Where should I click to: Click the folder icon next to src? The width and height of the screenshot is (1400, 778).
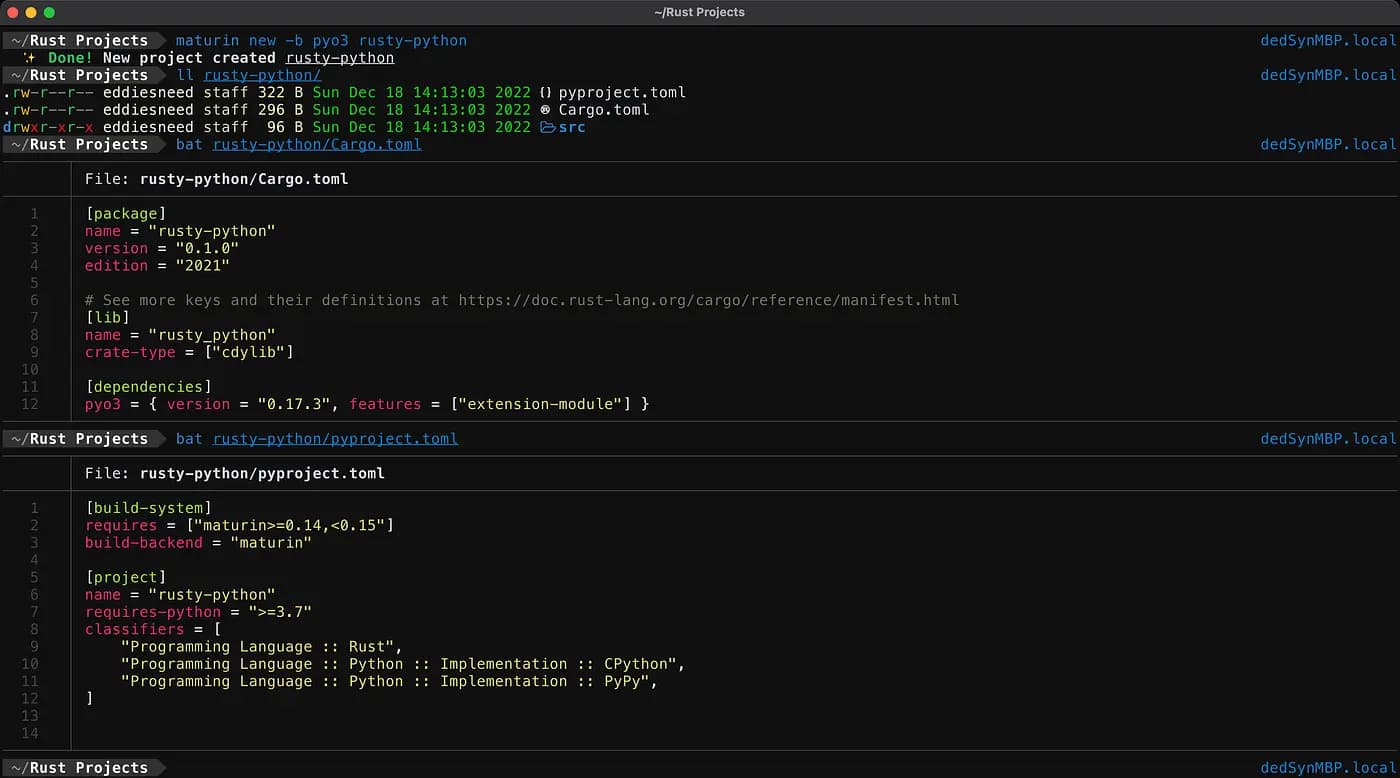coord(547,127)
